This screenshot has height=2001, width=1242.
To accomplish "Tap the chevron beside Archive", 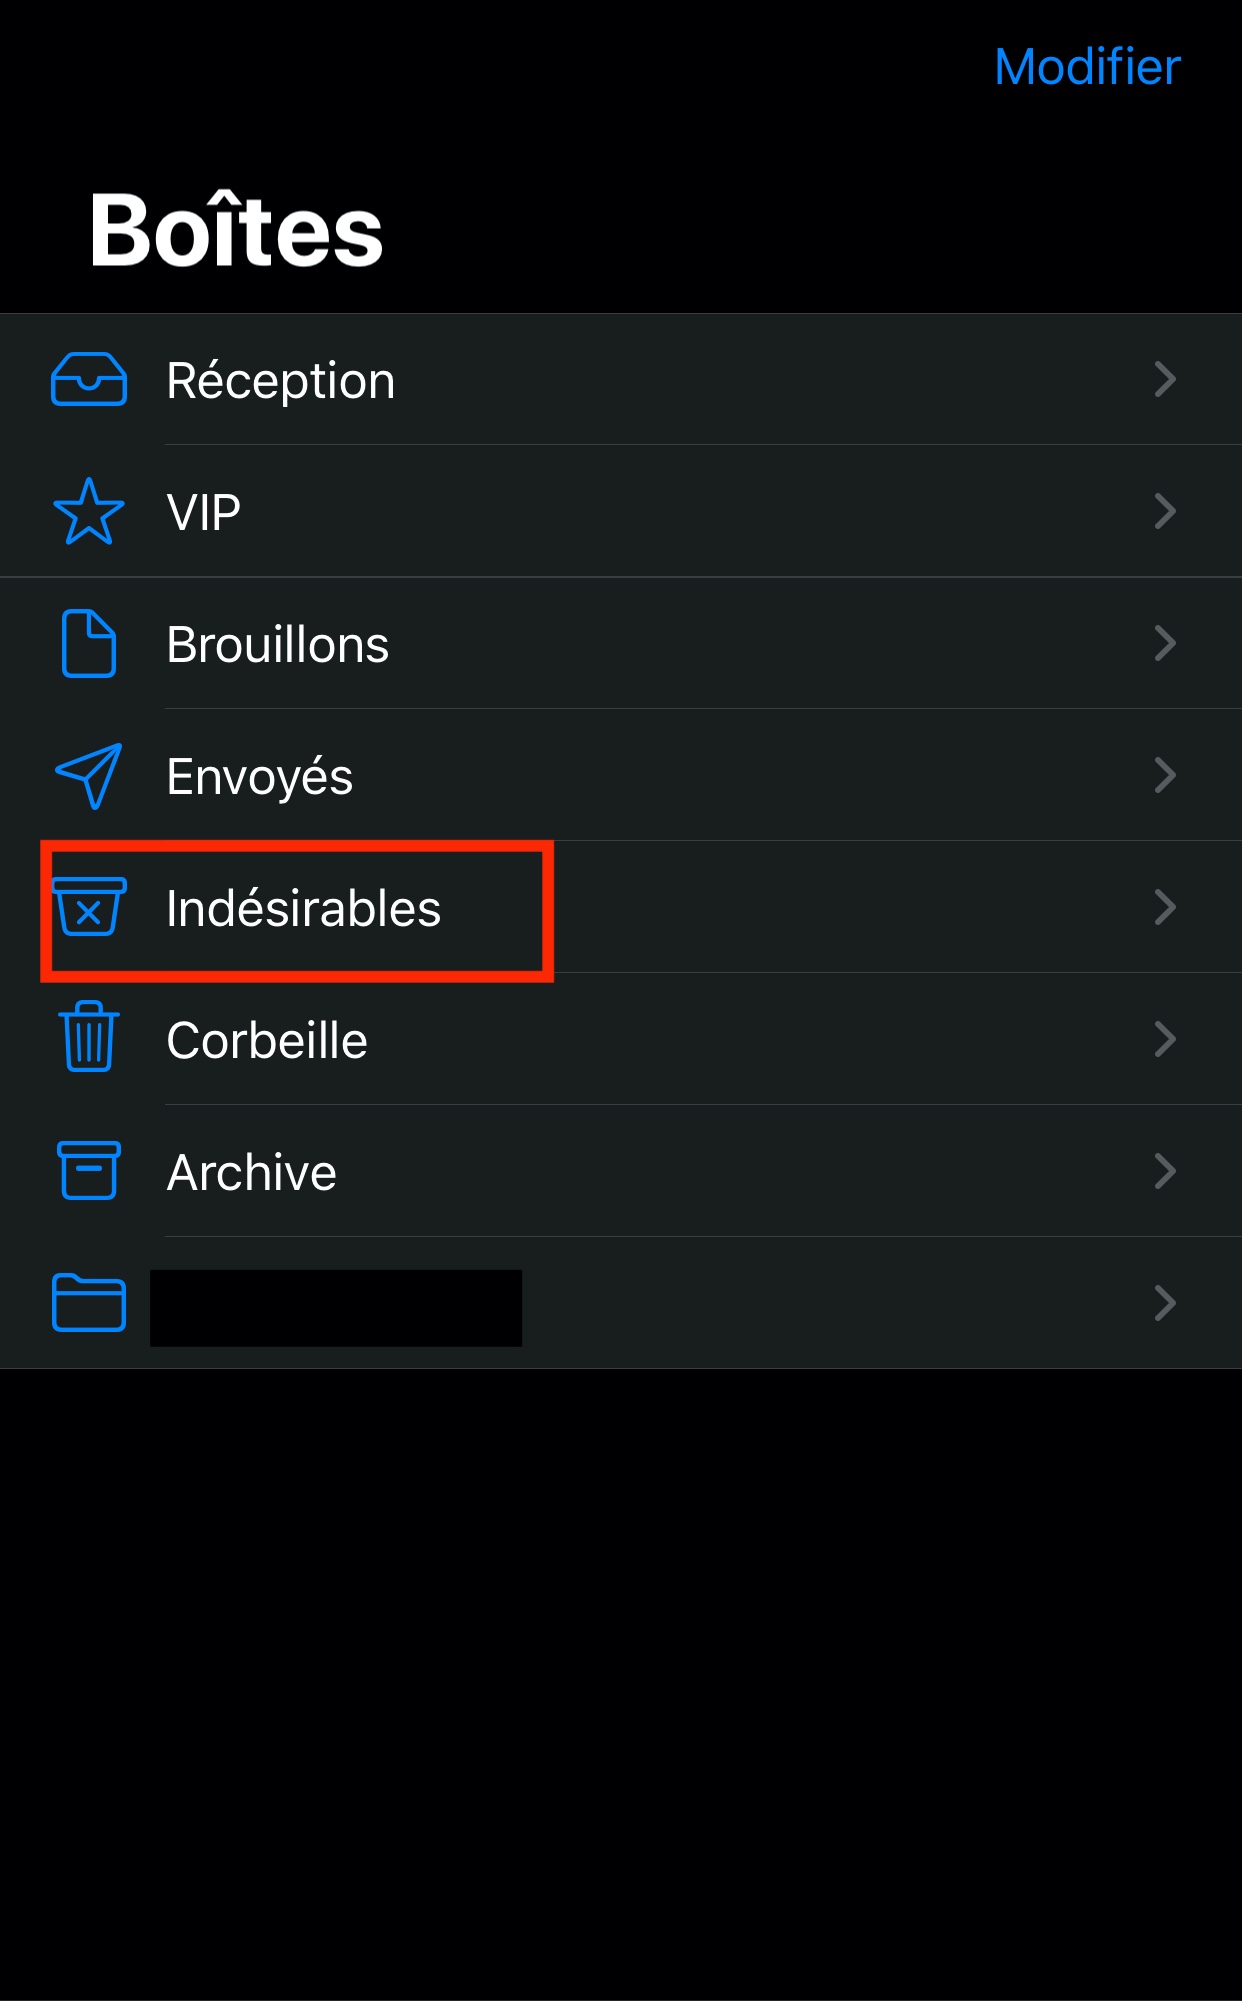I will 1165,1171.
